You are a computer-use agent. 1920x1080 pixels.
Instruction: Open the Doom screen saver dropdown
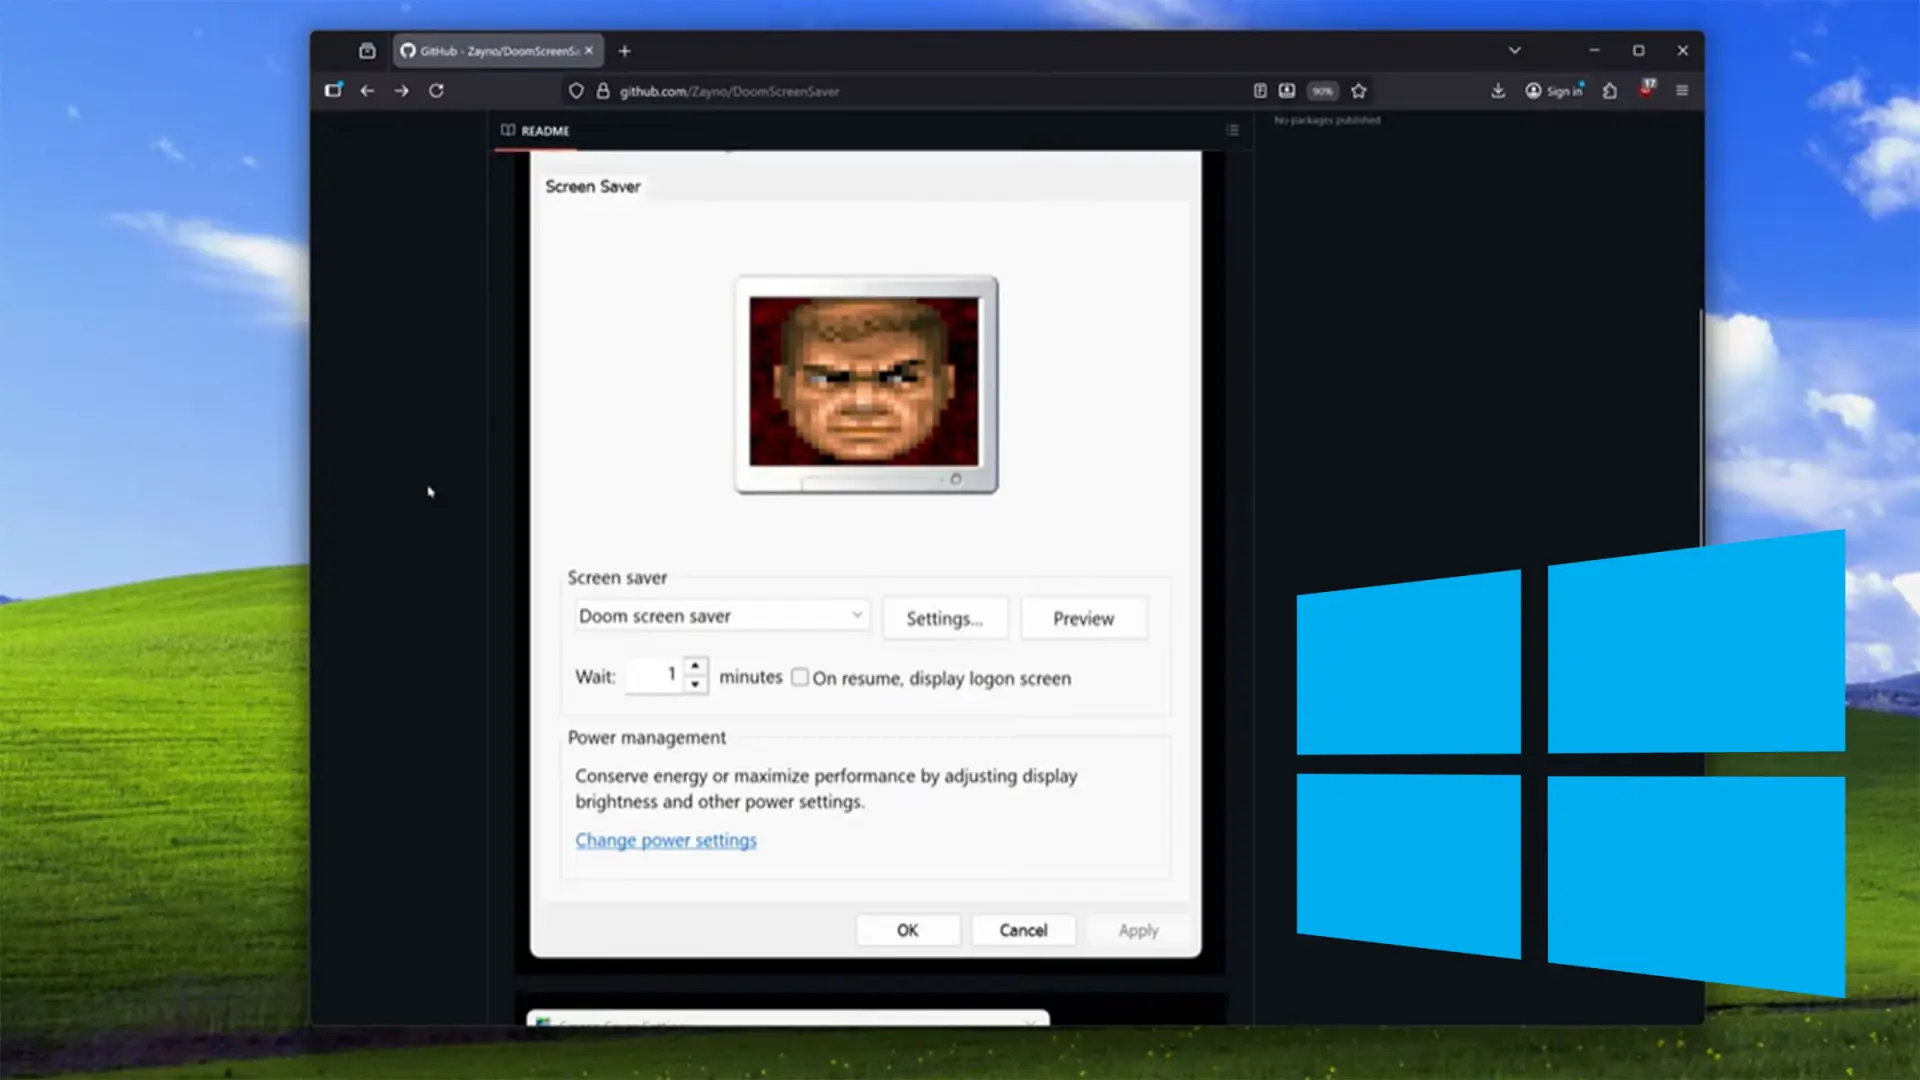click(x=720, y=616)
